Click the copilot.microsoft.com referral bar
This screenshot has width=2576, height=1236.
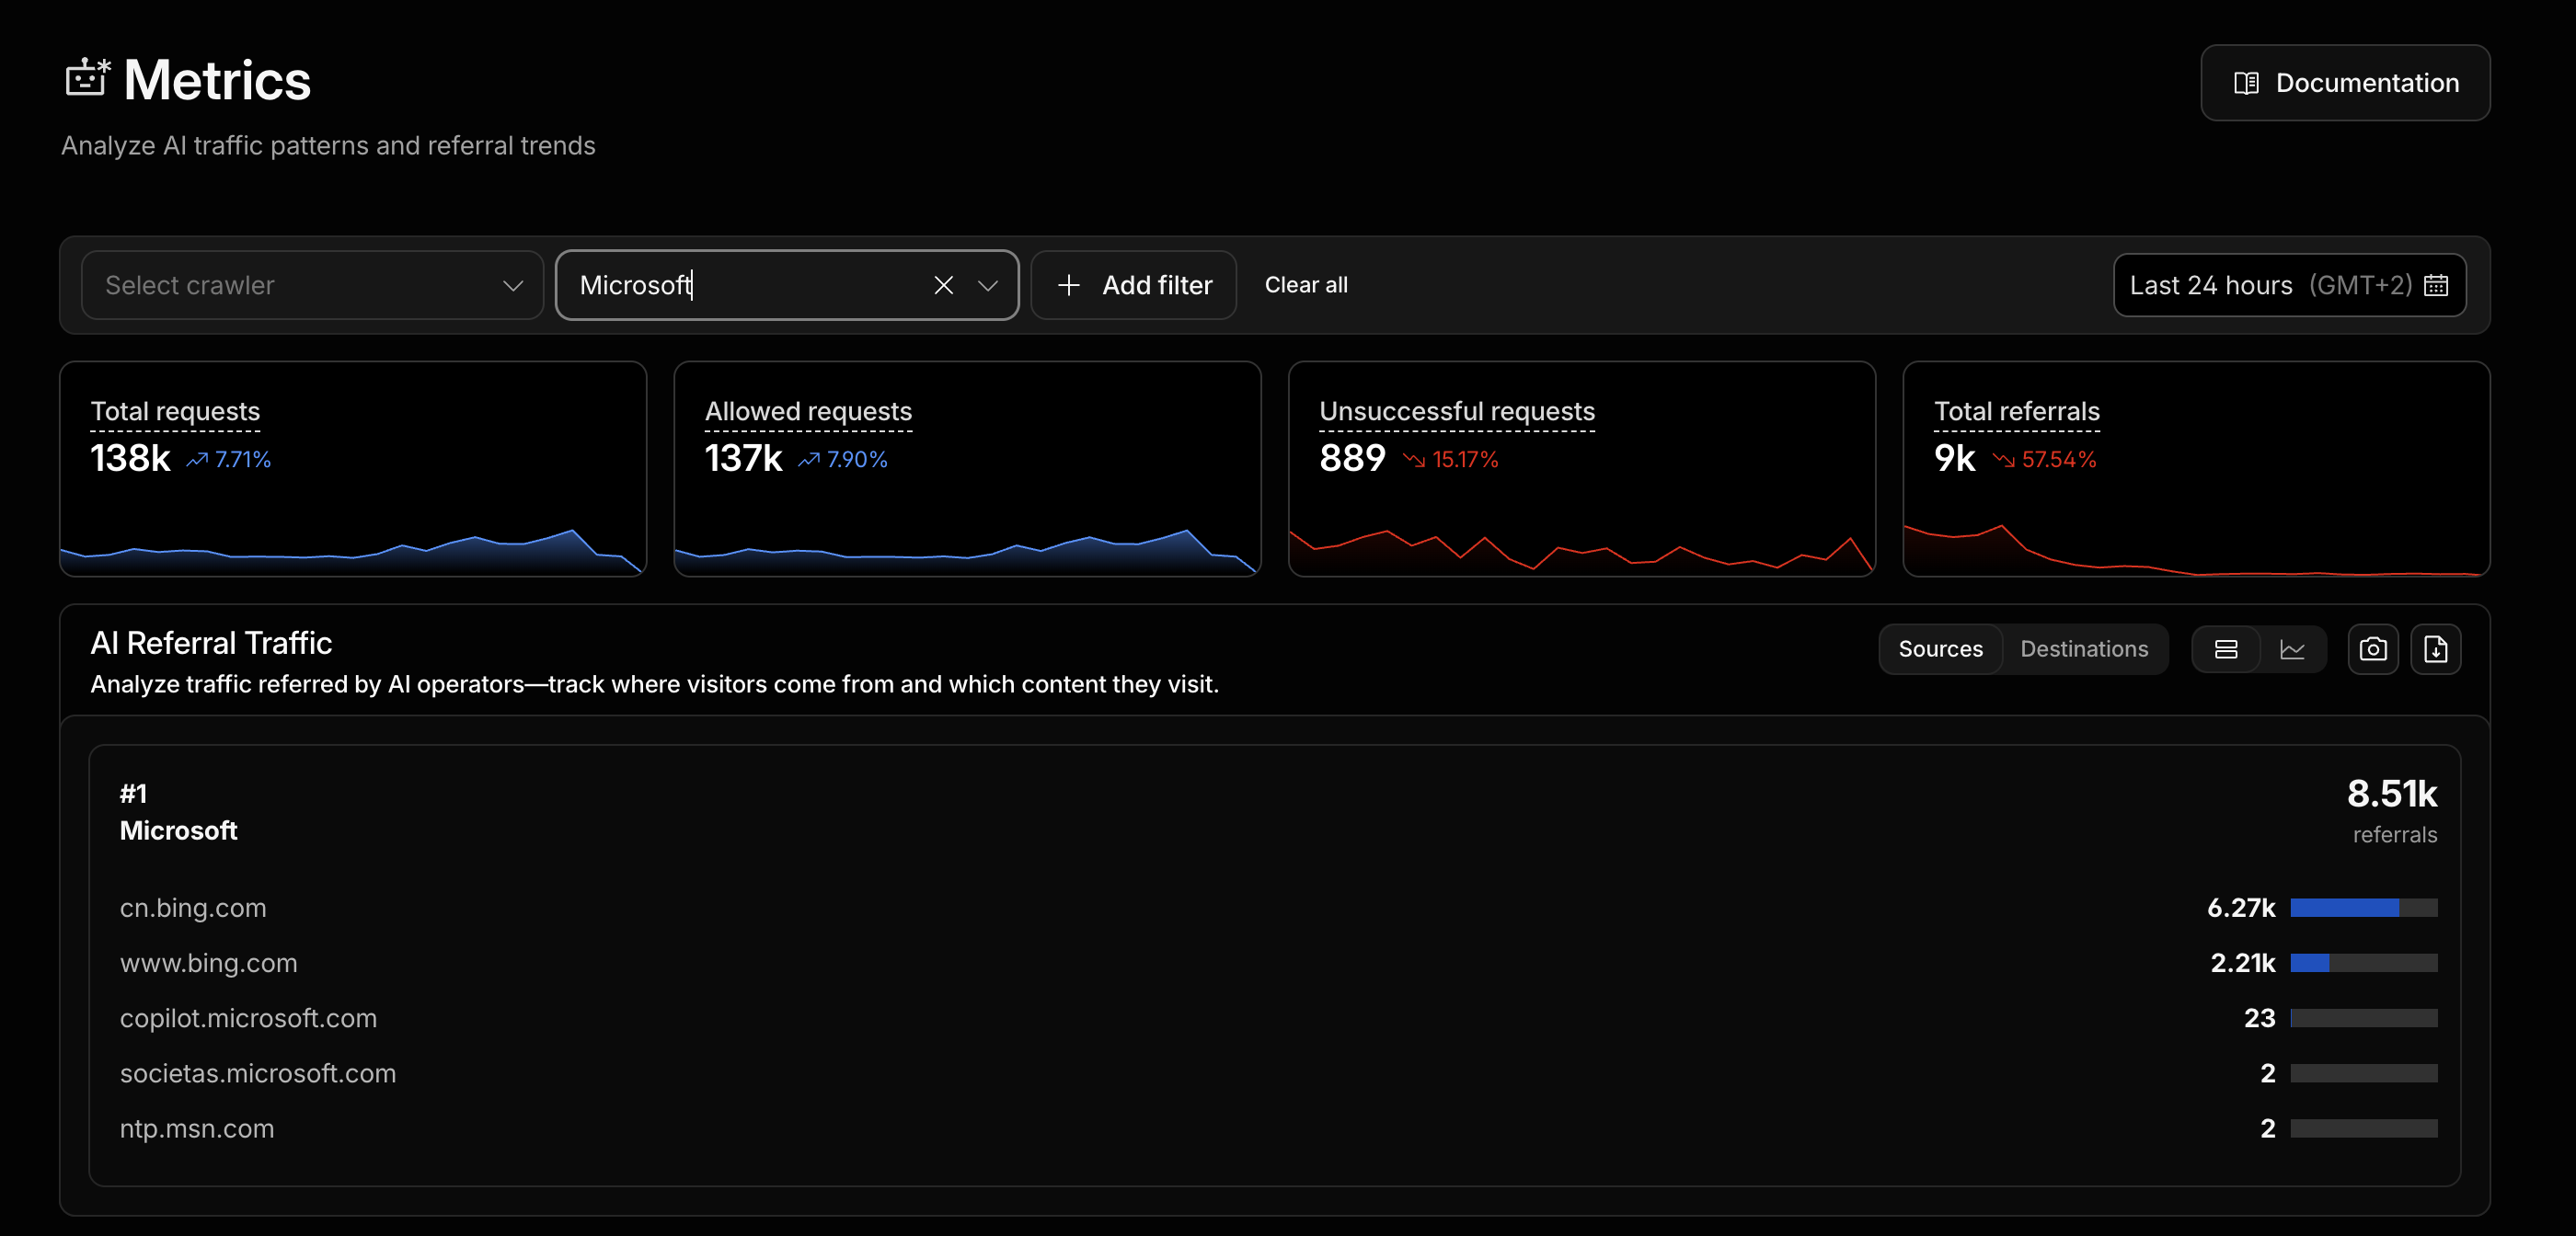[2363, 1018]
